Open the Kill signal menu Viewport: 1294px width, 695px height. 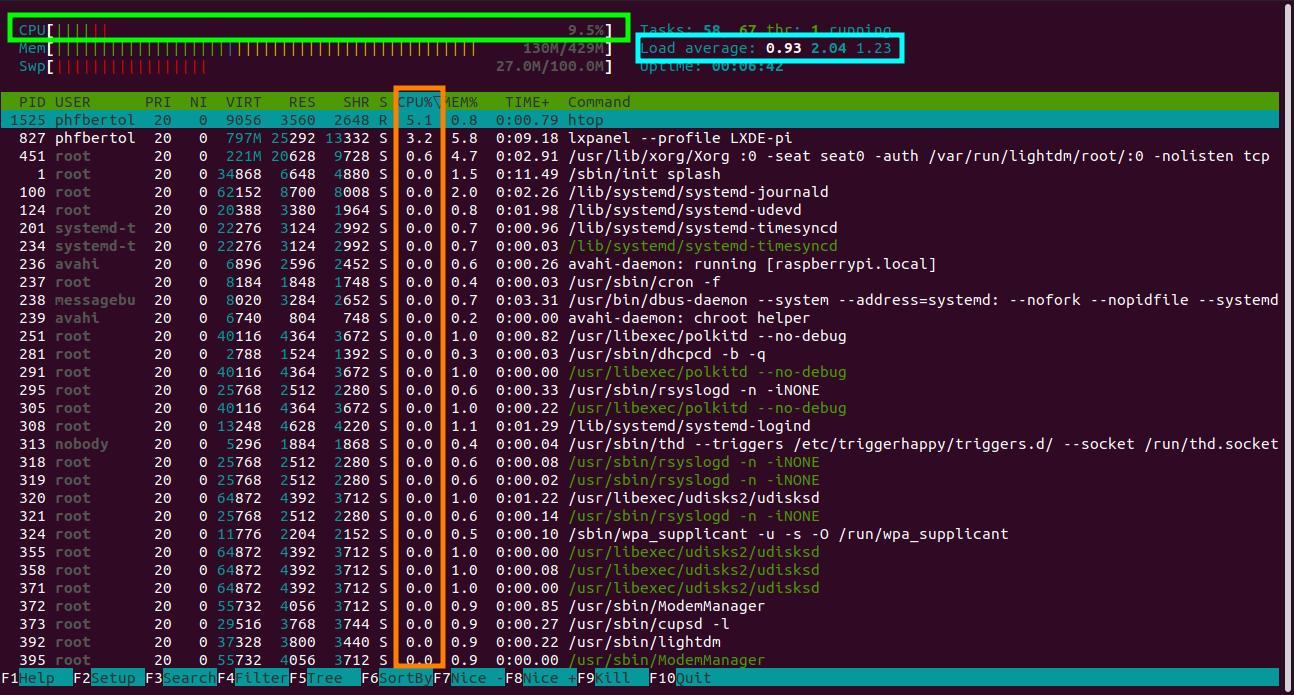pyautogui.click(x=605, y=678)
